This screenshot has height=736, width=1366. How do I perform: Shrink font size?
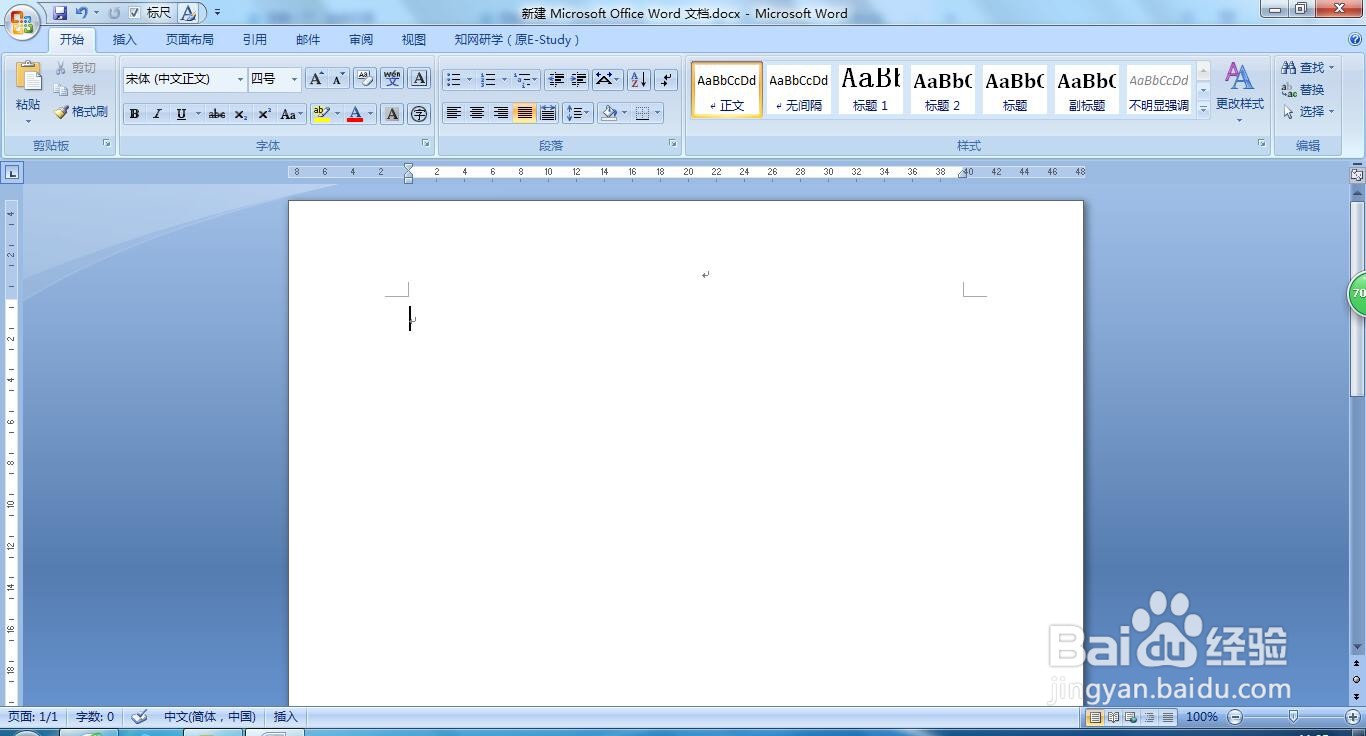(x=338, y=79)
